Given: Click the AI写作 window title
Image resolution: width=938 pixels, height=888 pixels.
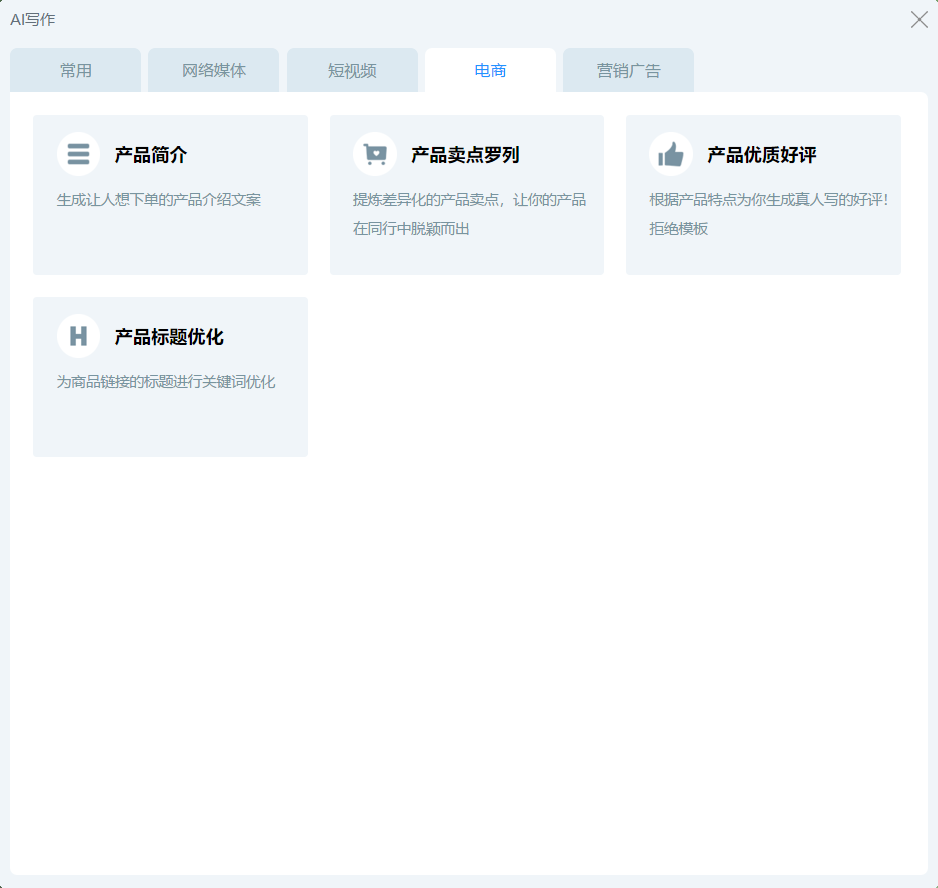Looking at the screenshot, I should pyautogui.click(x=33, y=20).
